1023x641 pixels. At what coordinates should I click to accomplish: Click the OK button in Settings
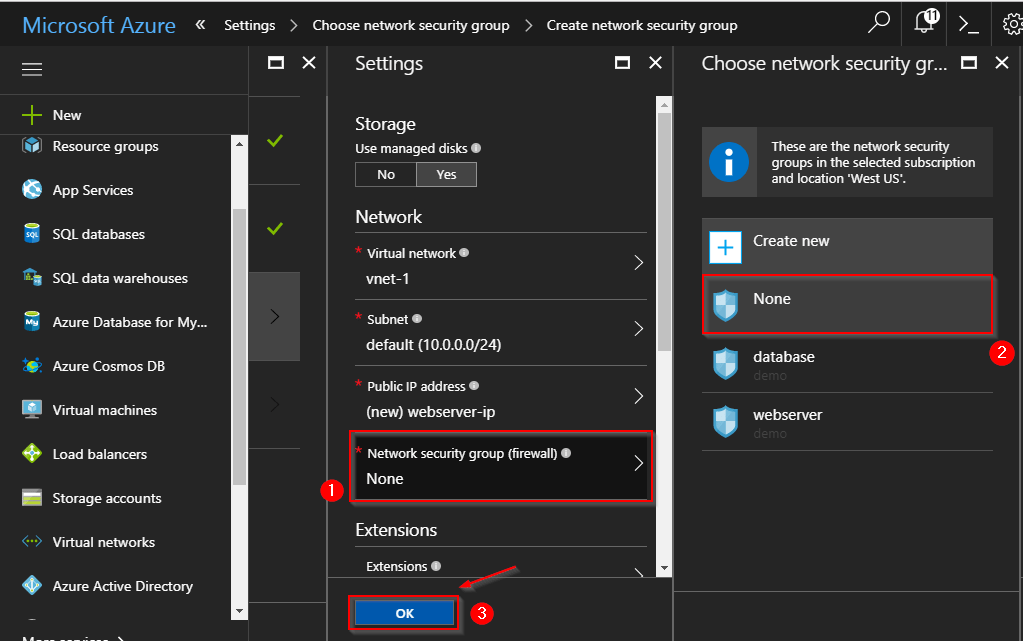[405, 613]
